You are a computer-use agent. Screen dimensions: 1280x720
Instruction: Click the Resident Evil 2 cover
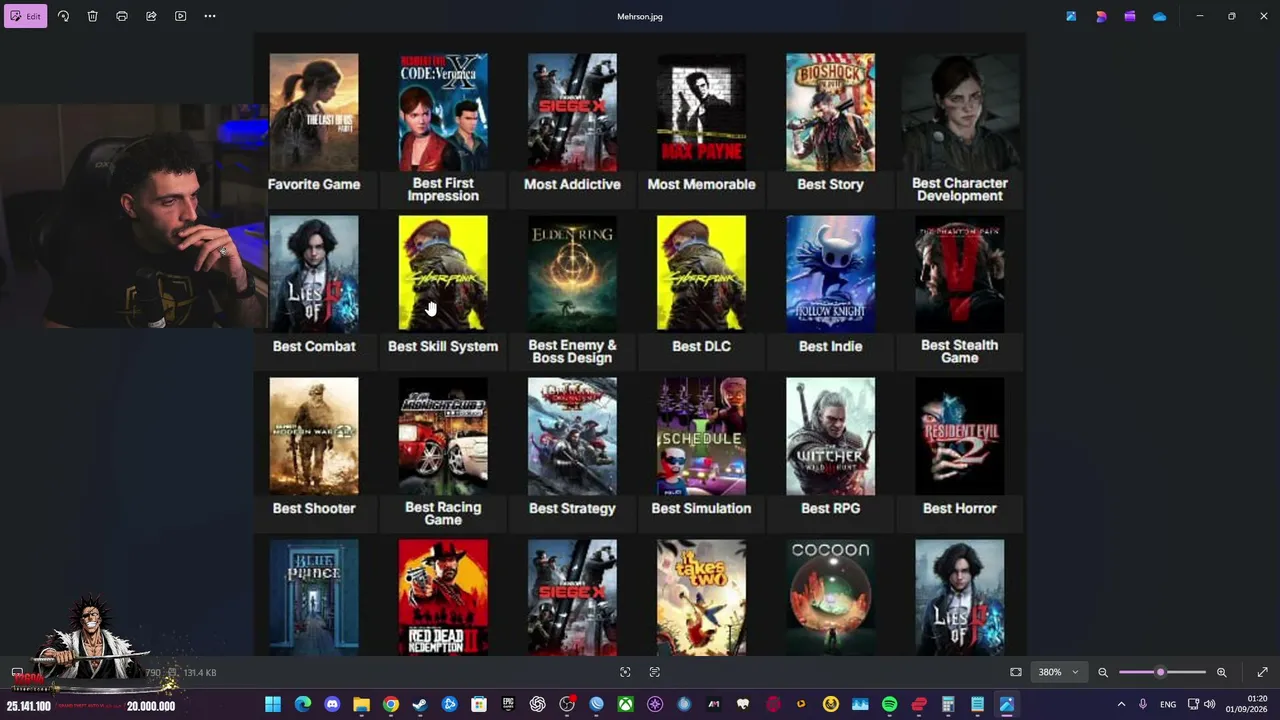click(x=959, y=436)
